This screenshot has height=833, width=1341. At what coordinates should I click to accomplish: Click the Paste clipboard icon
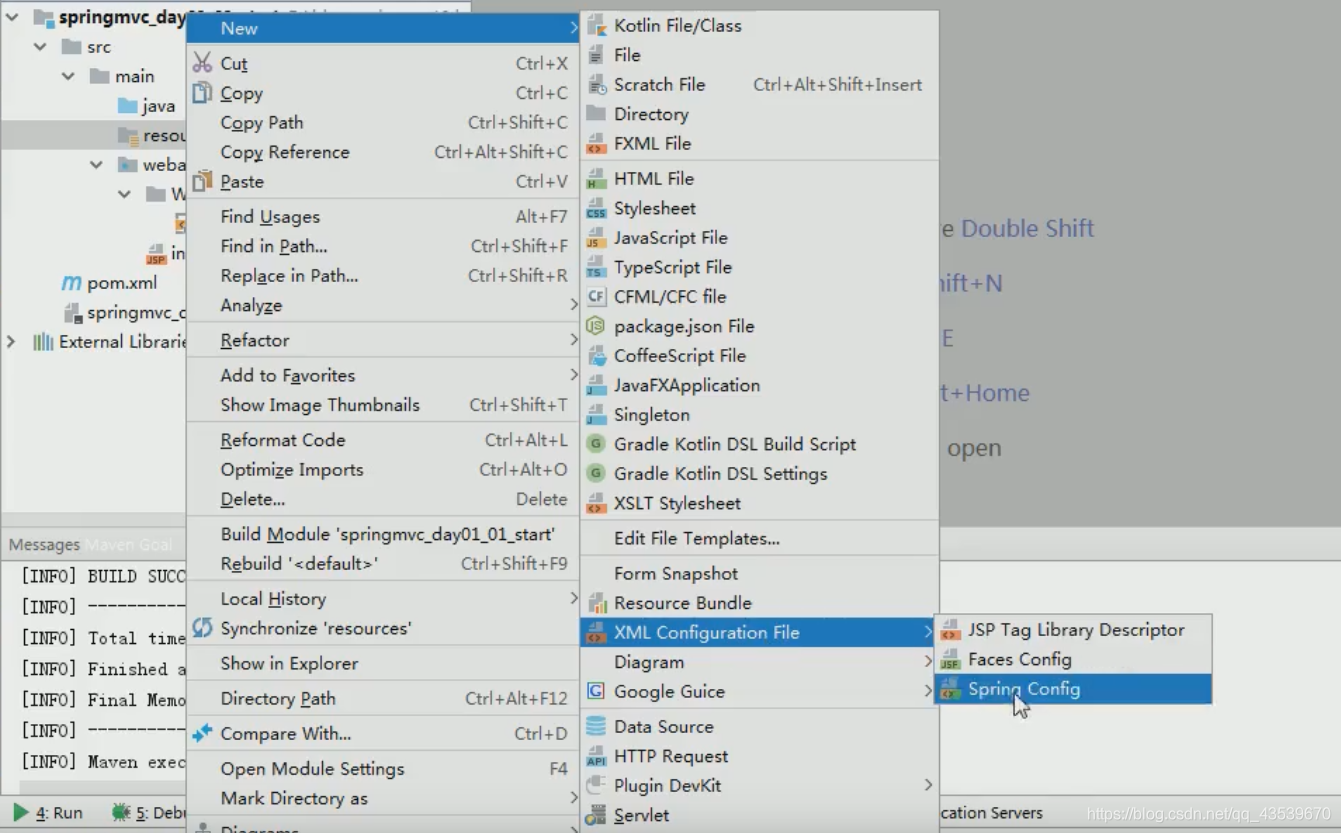[x=203, y=181]
